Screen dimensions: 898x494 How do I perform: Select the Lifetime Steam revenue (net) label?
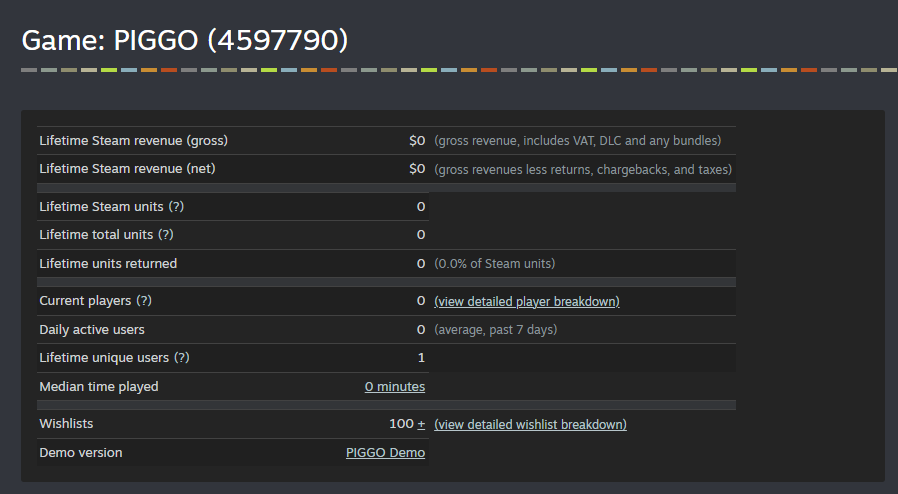tap(127, 169)
